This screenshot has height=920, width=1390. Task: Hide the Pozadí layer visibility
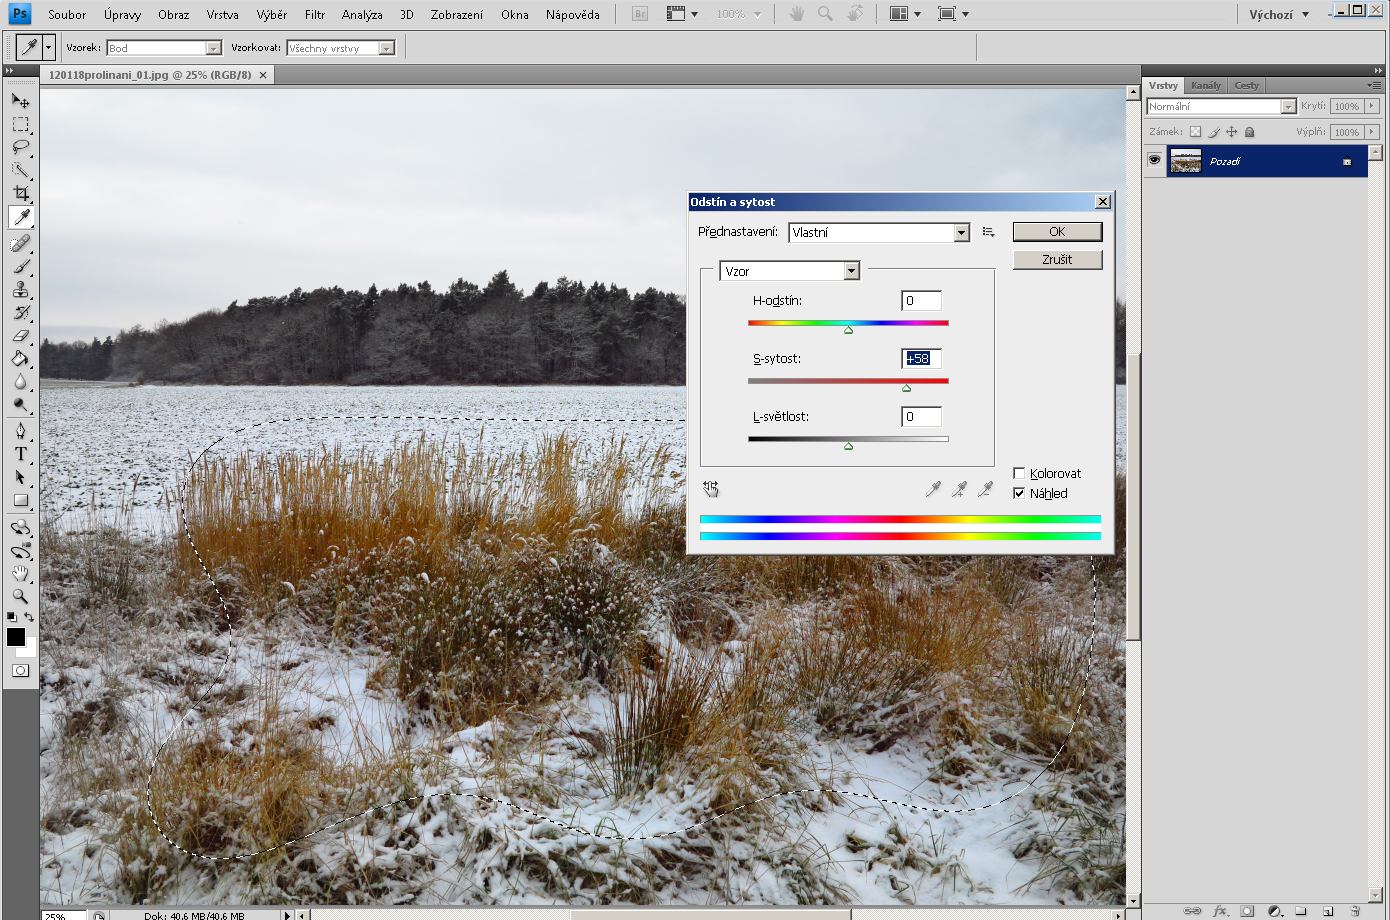pos(1155,160)
